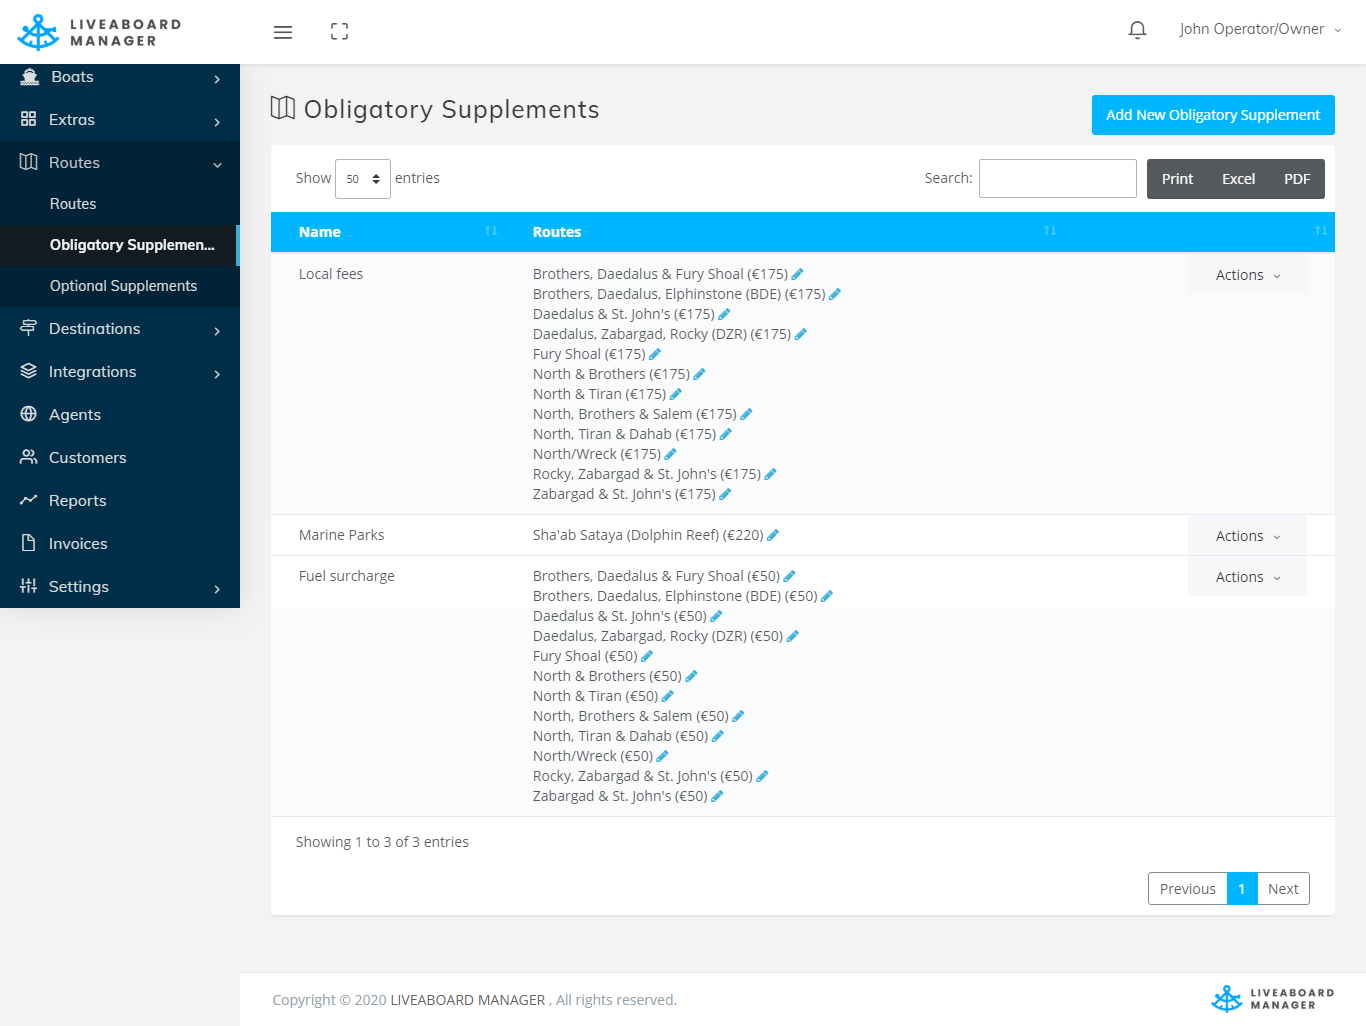The height and width of the screenshot is (1026, 1366).
Task: Edit the Fury Shoal (€175) route price
Action: point(655,354)
